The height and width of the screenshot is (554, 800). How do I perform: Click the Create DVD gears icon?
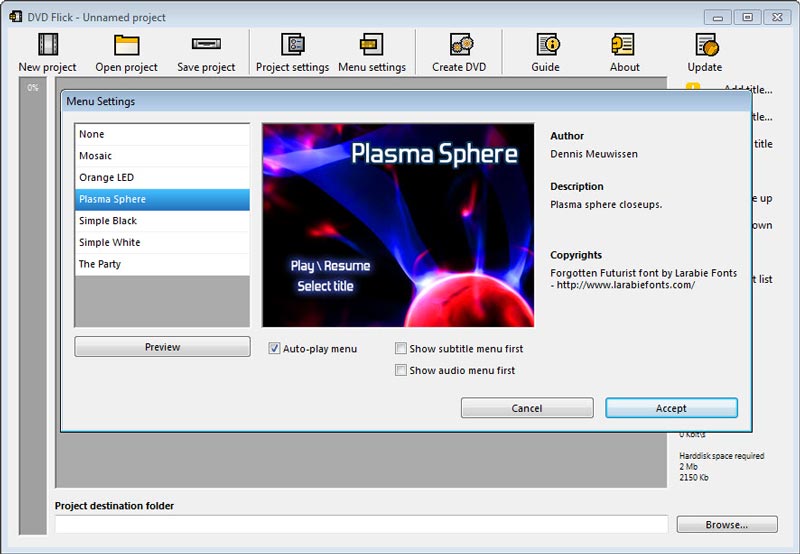tap(460, 45)
